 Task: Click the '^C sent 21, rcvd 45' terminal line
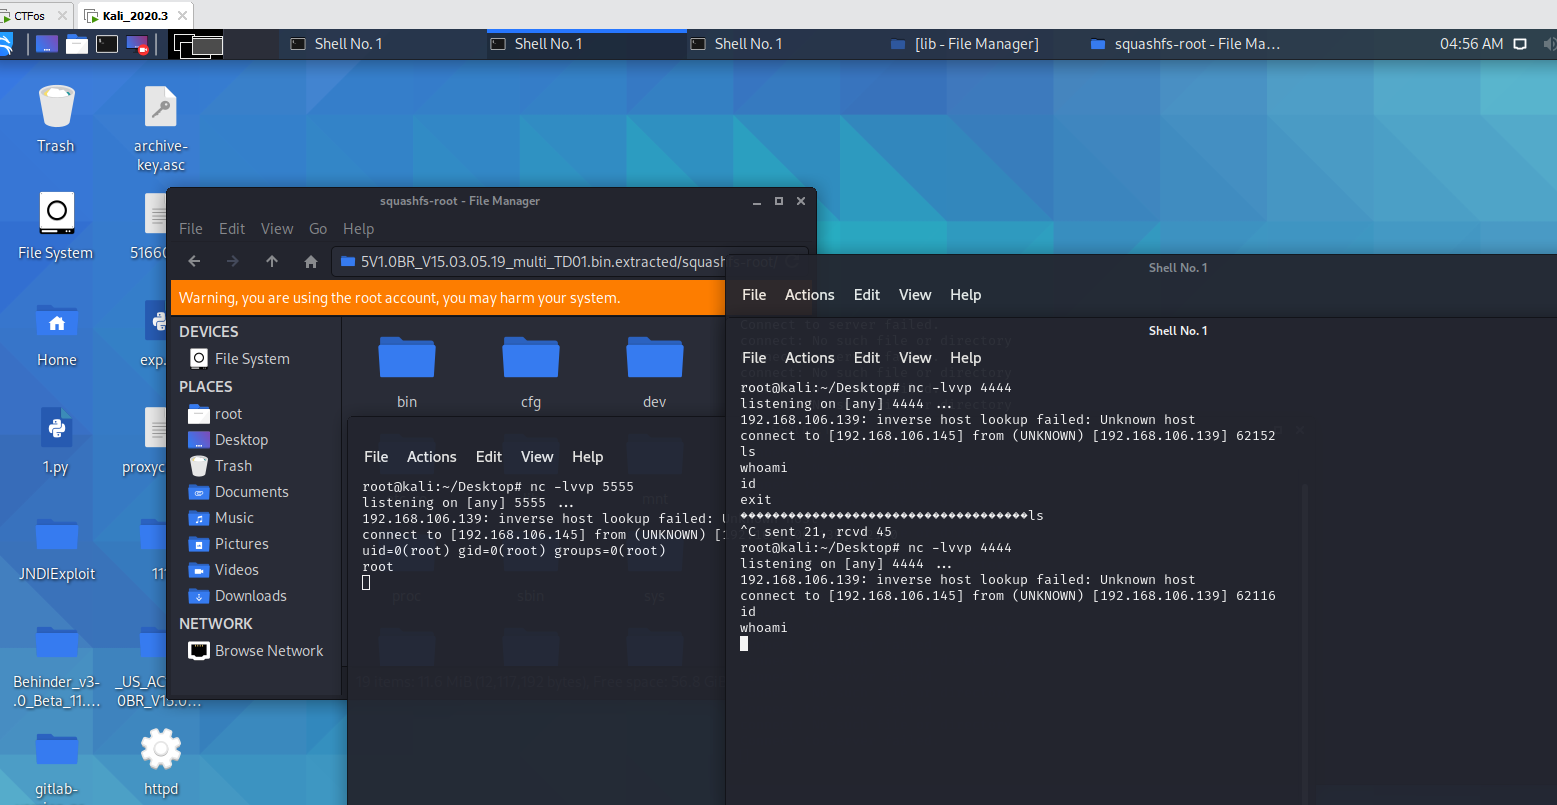816,532
